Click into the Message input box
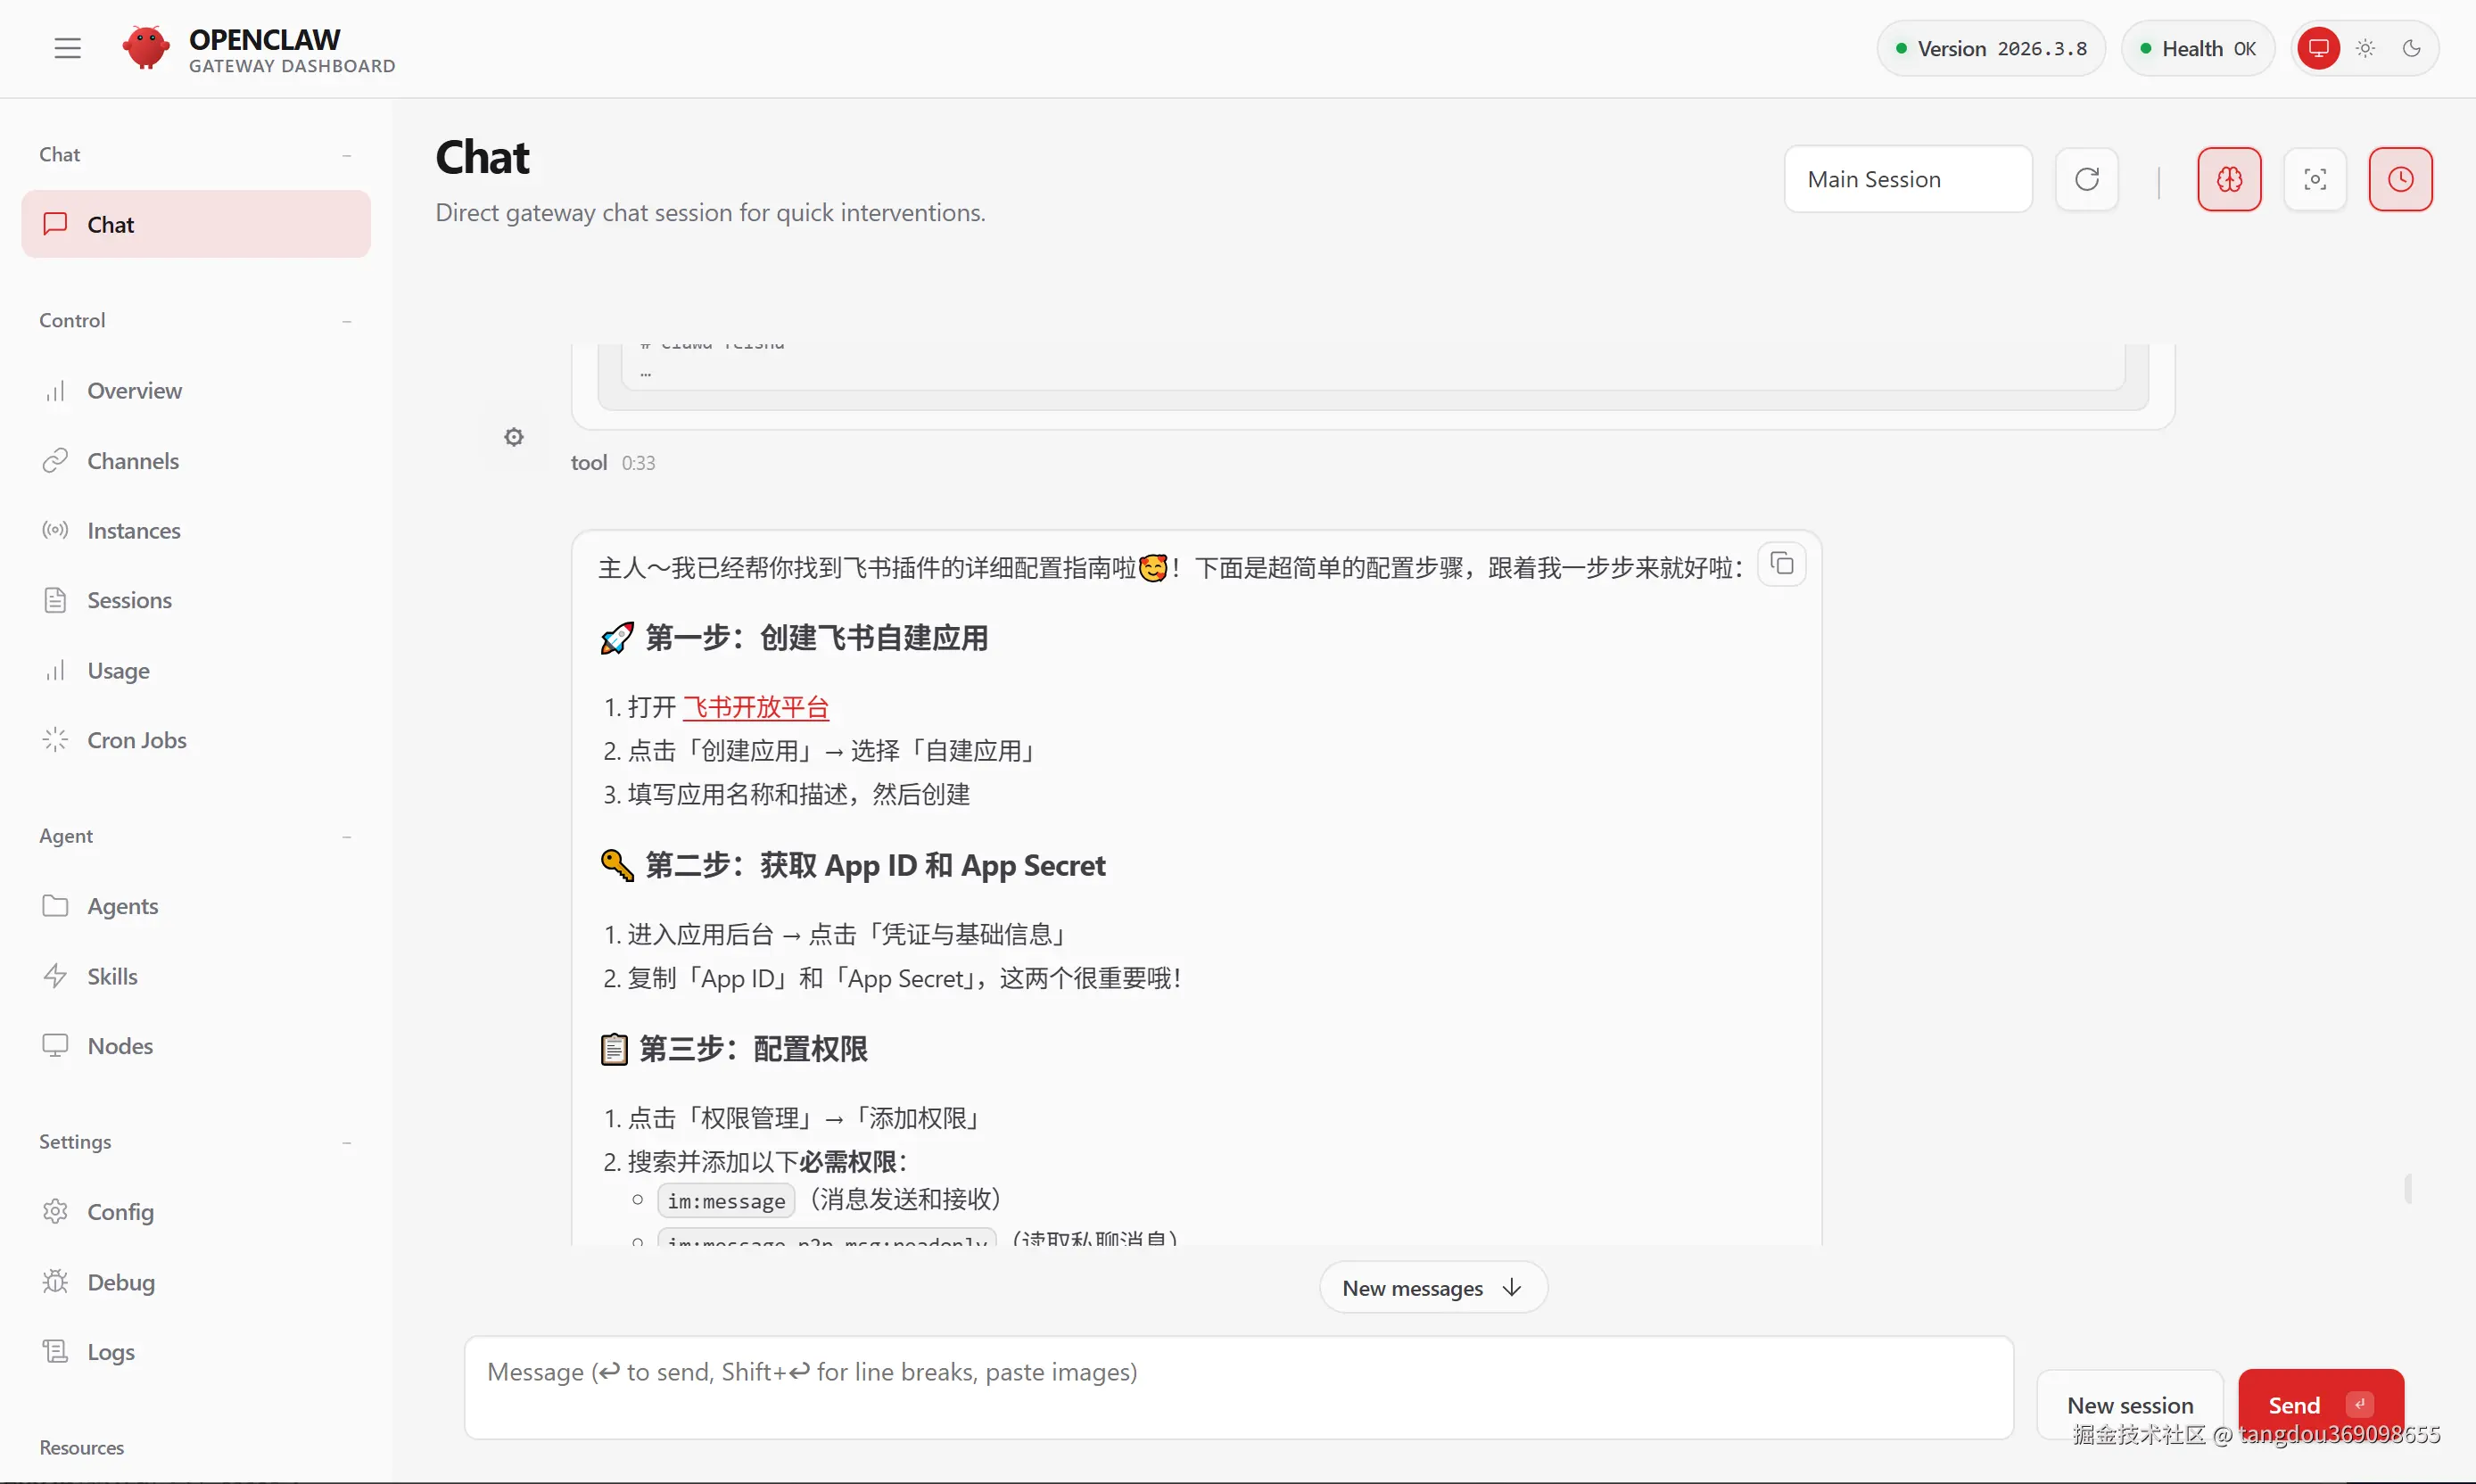The image size is (2476, 1484). click(1237, 1388)
